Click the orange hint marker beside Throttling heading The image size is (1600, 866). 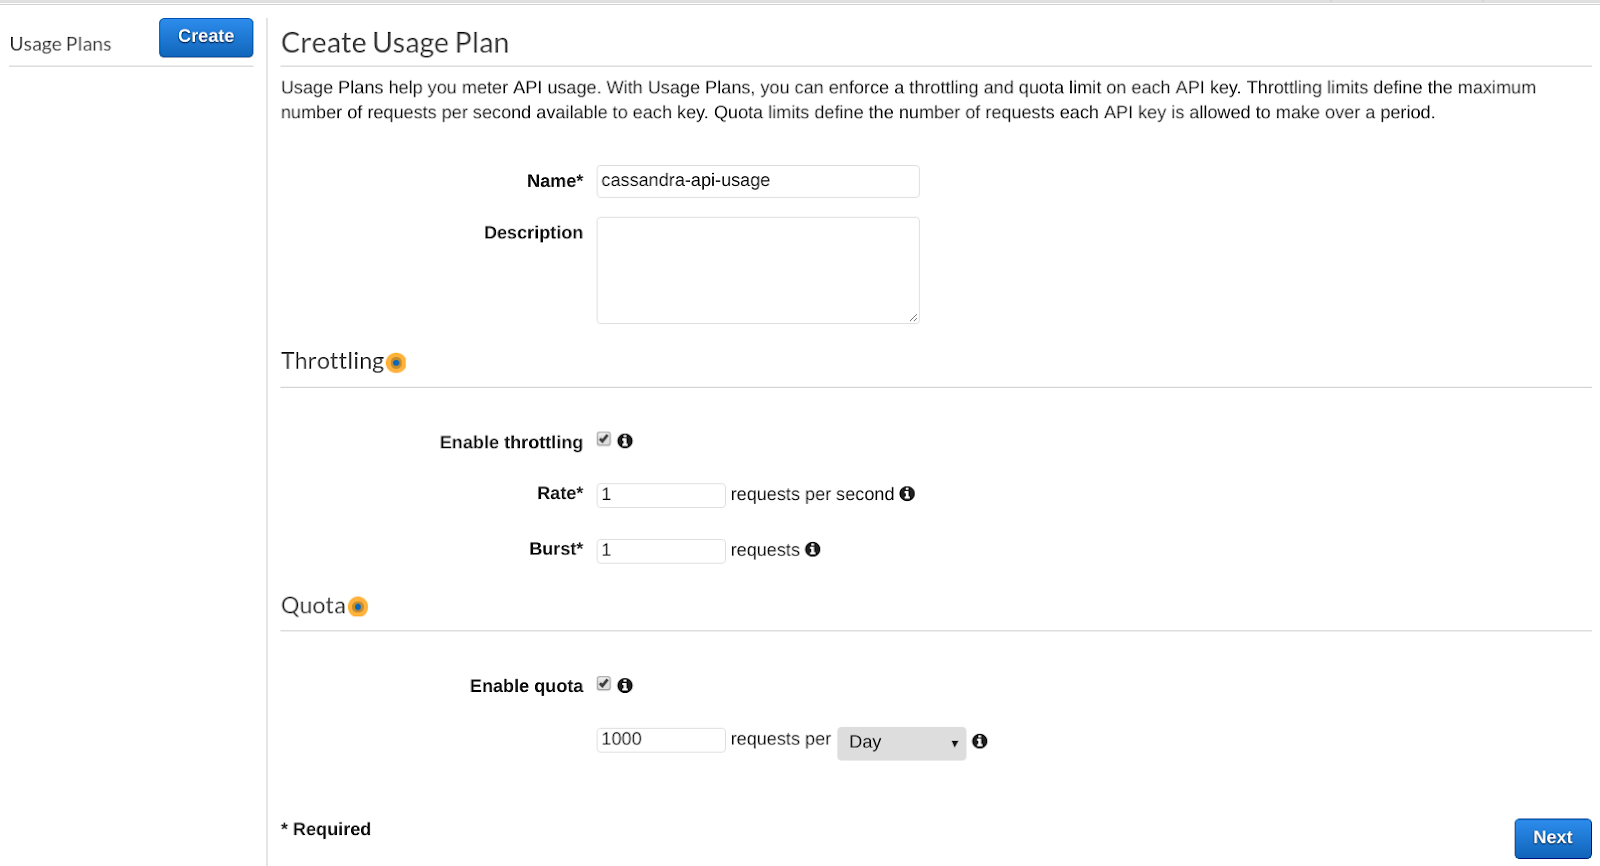[397, 363]
